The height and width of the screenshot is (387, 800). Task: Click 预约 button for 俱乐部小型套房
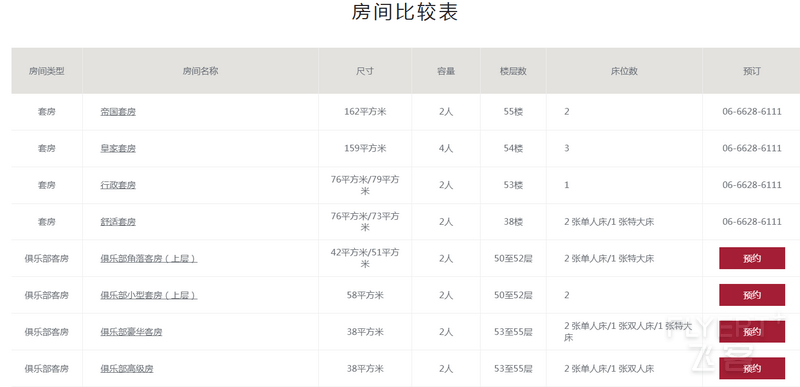(x=752, y=295)
